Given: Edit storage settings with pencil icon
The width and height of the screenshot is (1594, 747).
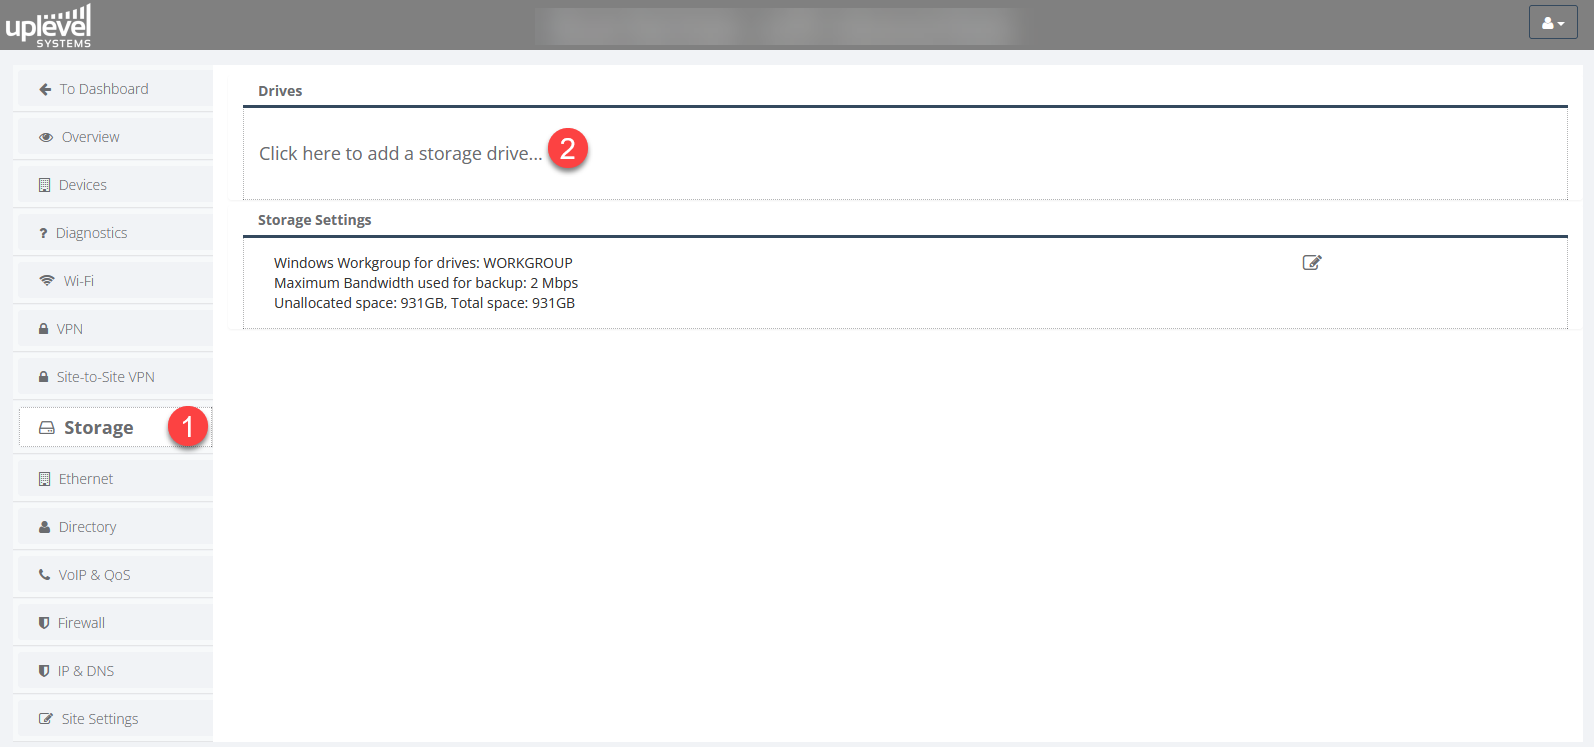Looking at the screenshot, I should [x=1312, y=262].
